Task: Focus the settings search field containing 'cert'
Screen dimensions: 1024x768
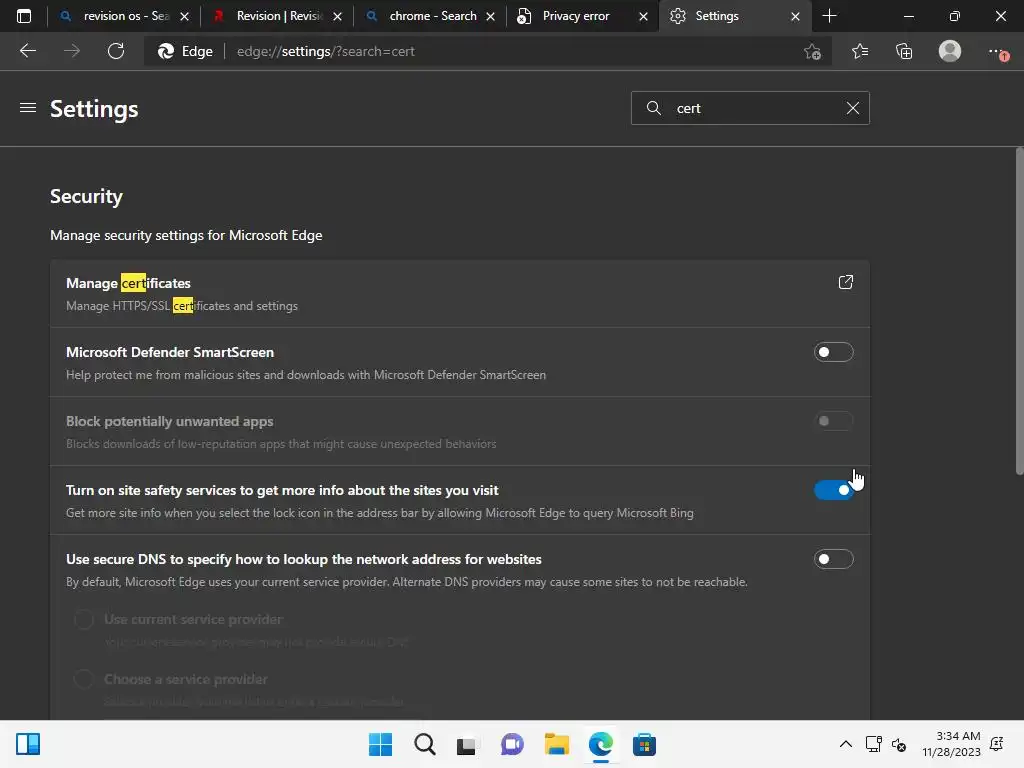Action: tap(750, 108)
